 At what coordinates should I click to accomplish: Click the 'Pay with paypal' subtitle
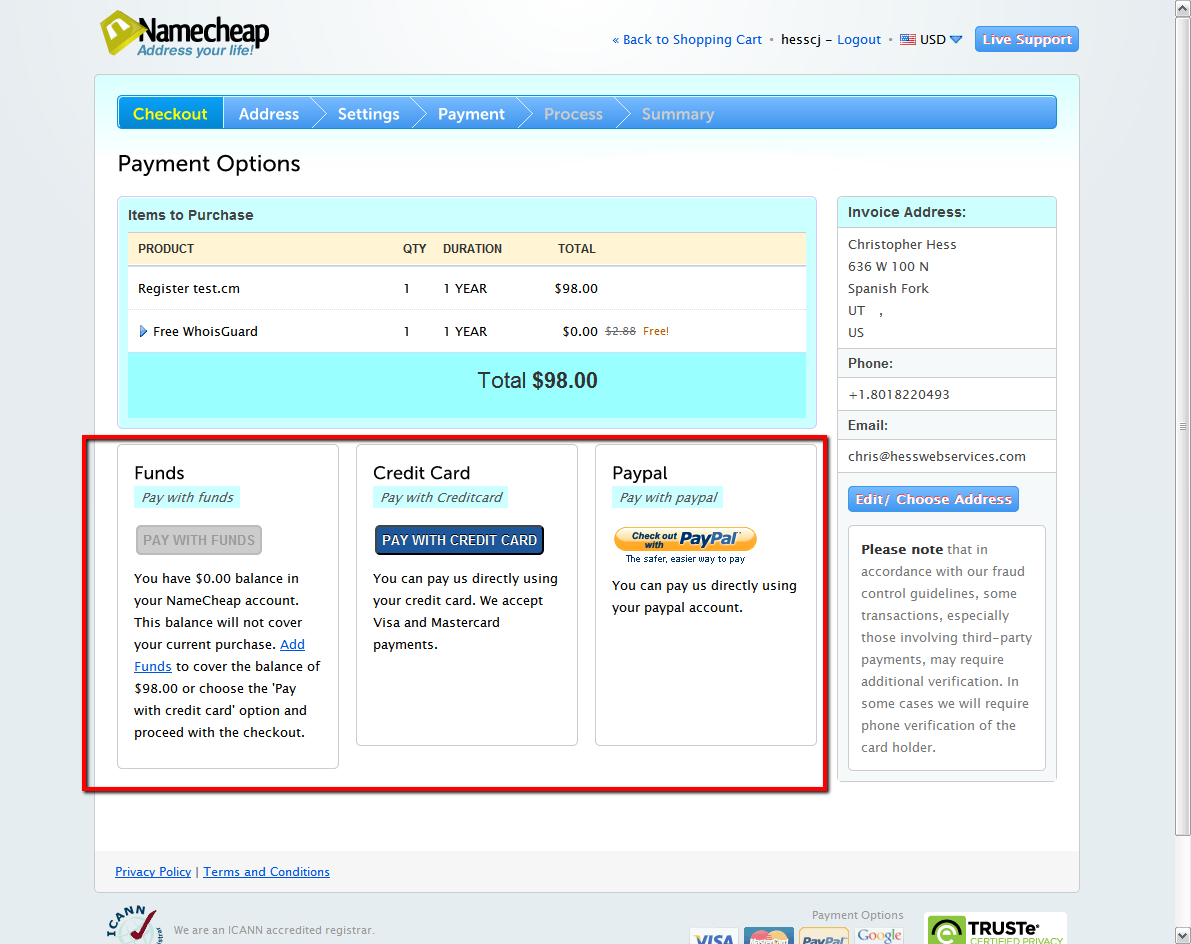668,497
